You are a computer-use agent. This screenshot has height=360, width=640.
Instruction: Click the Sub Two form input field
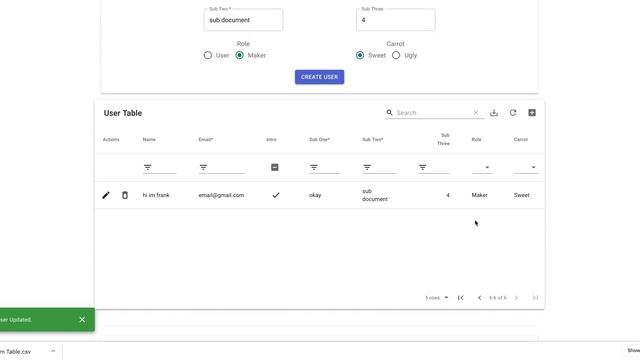tap(243, 20)
